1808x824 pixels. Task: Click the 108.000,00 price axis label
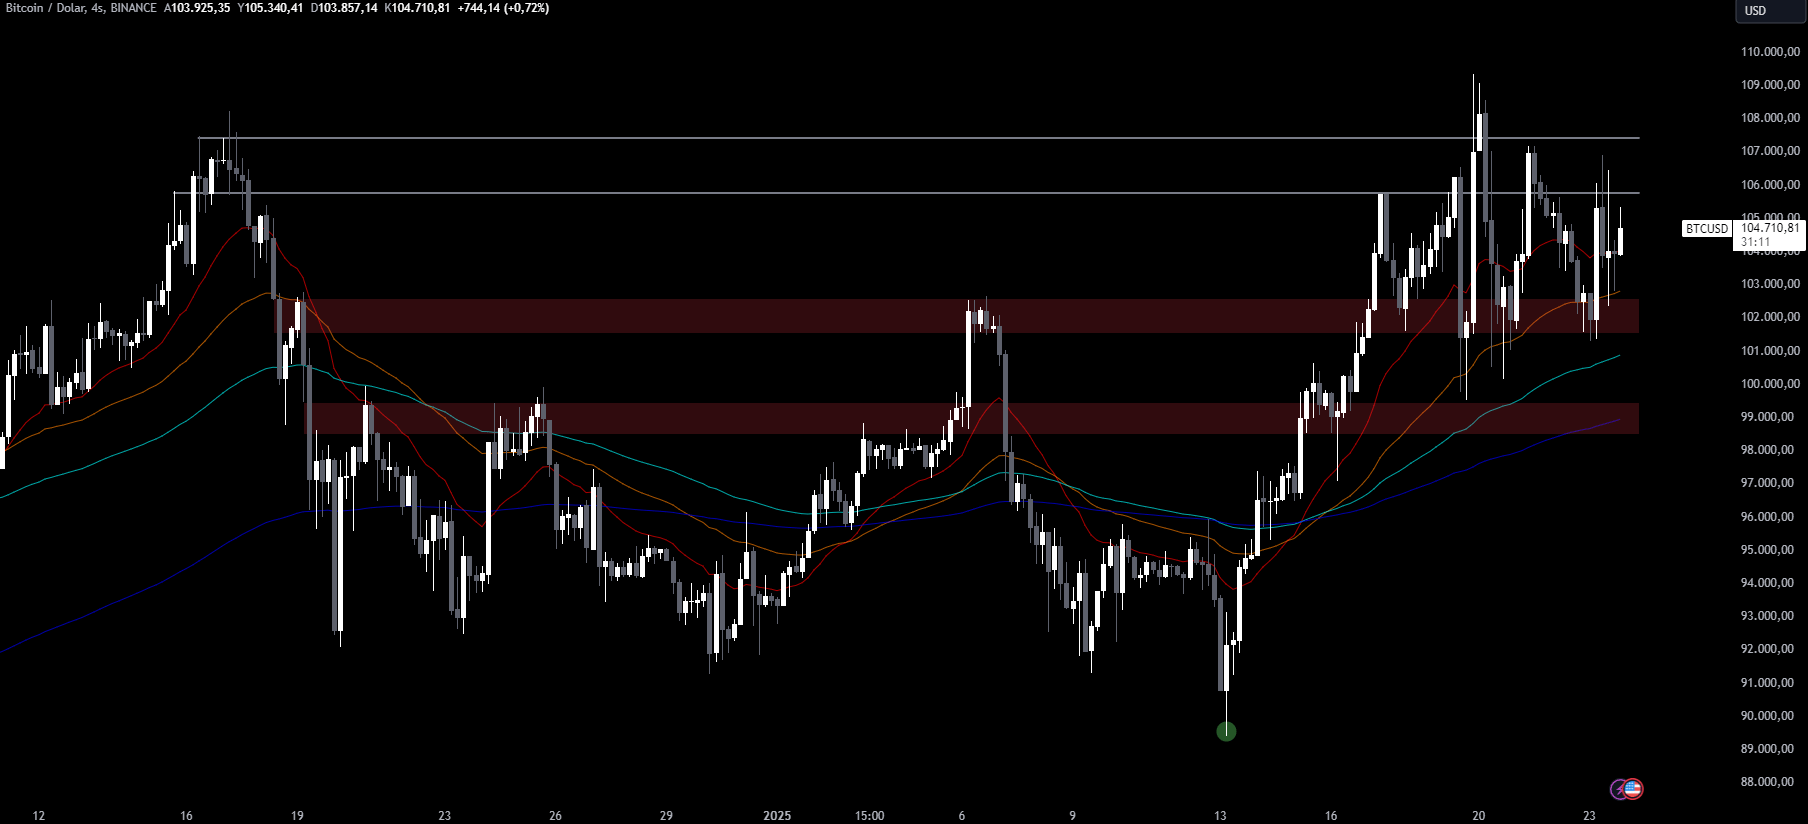point(1770,118)
